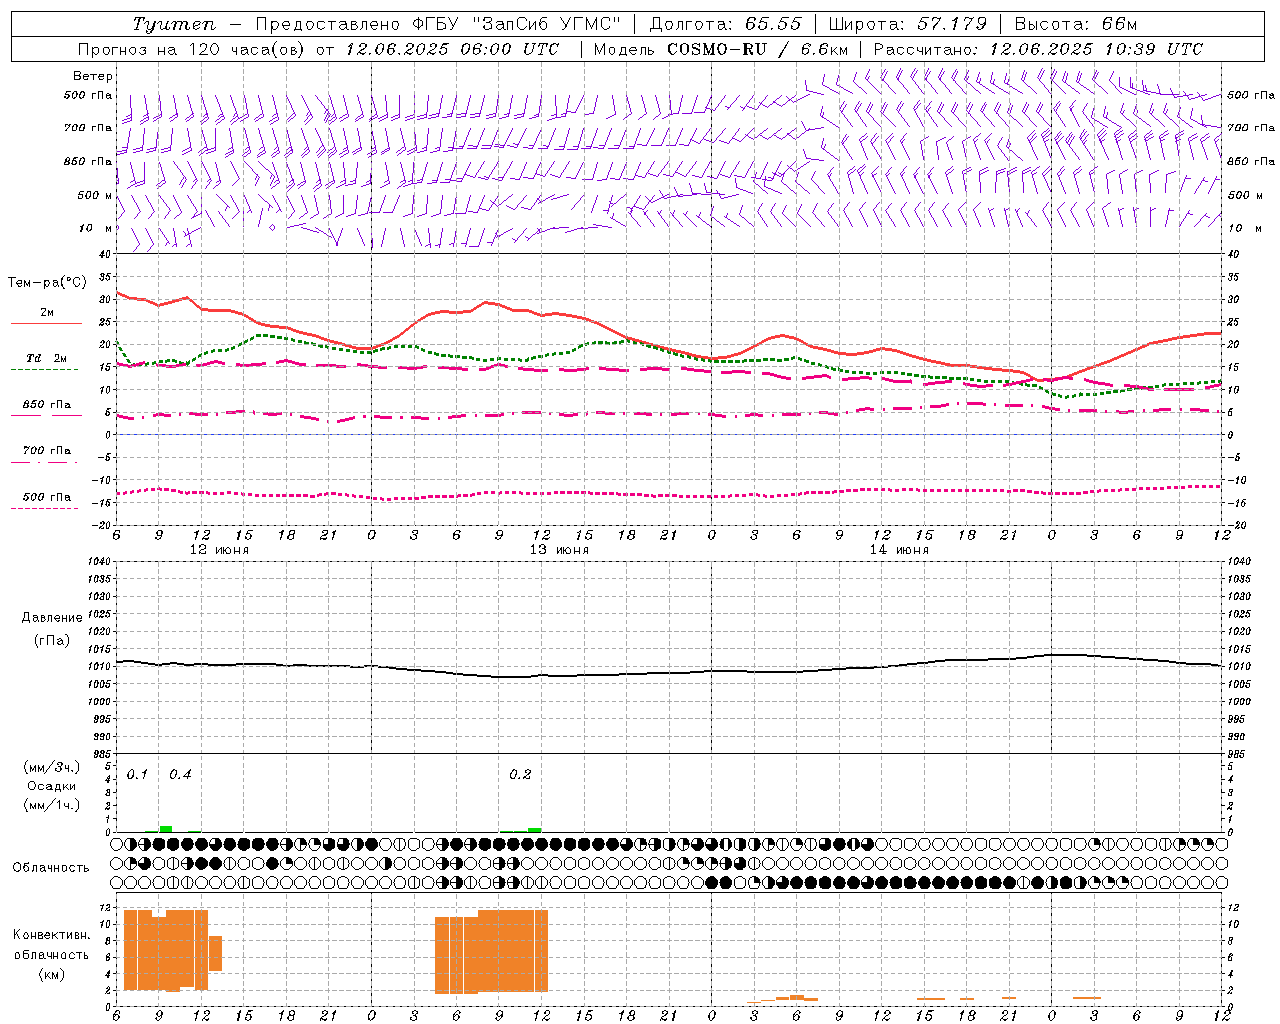The width and height of the screenshot is (1280, 1024).
Task: Click the Модель COSMO-RU / 6.6км label
Action: [x=721, y=49]
